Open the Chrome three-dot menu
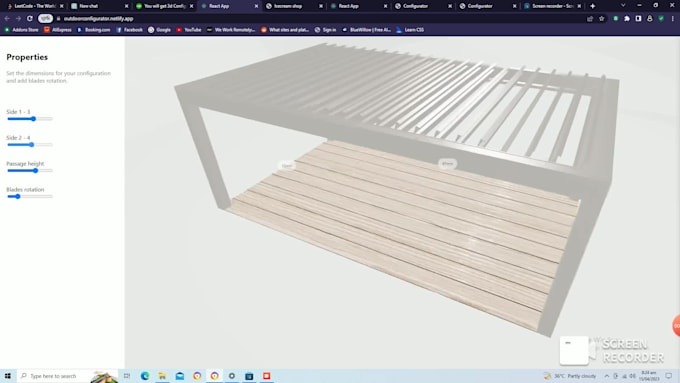This screenshot has width=680, height=383. [673, 19]
